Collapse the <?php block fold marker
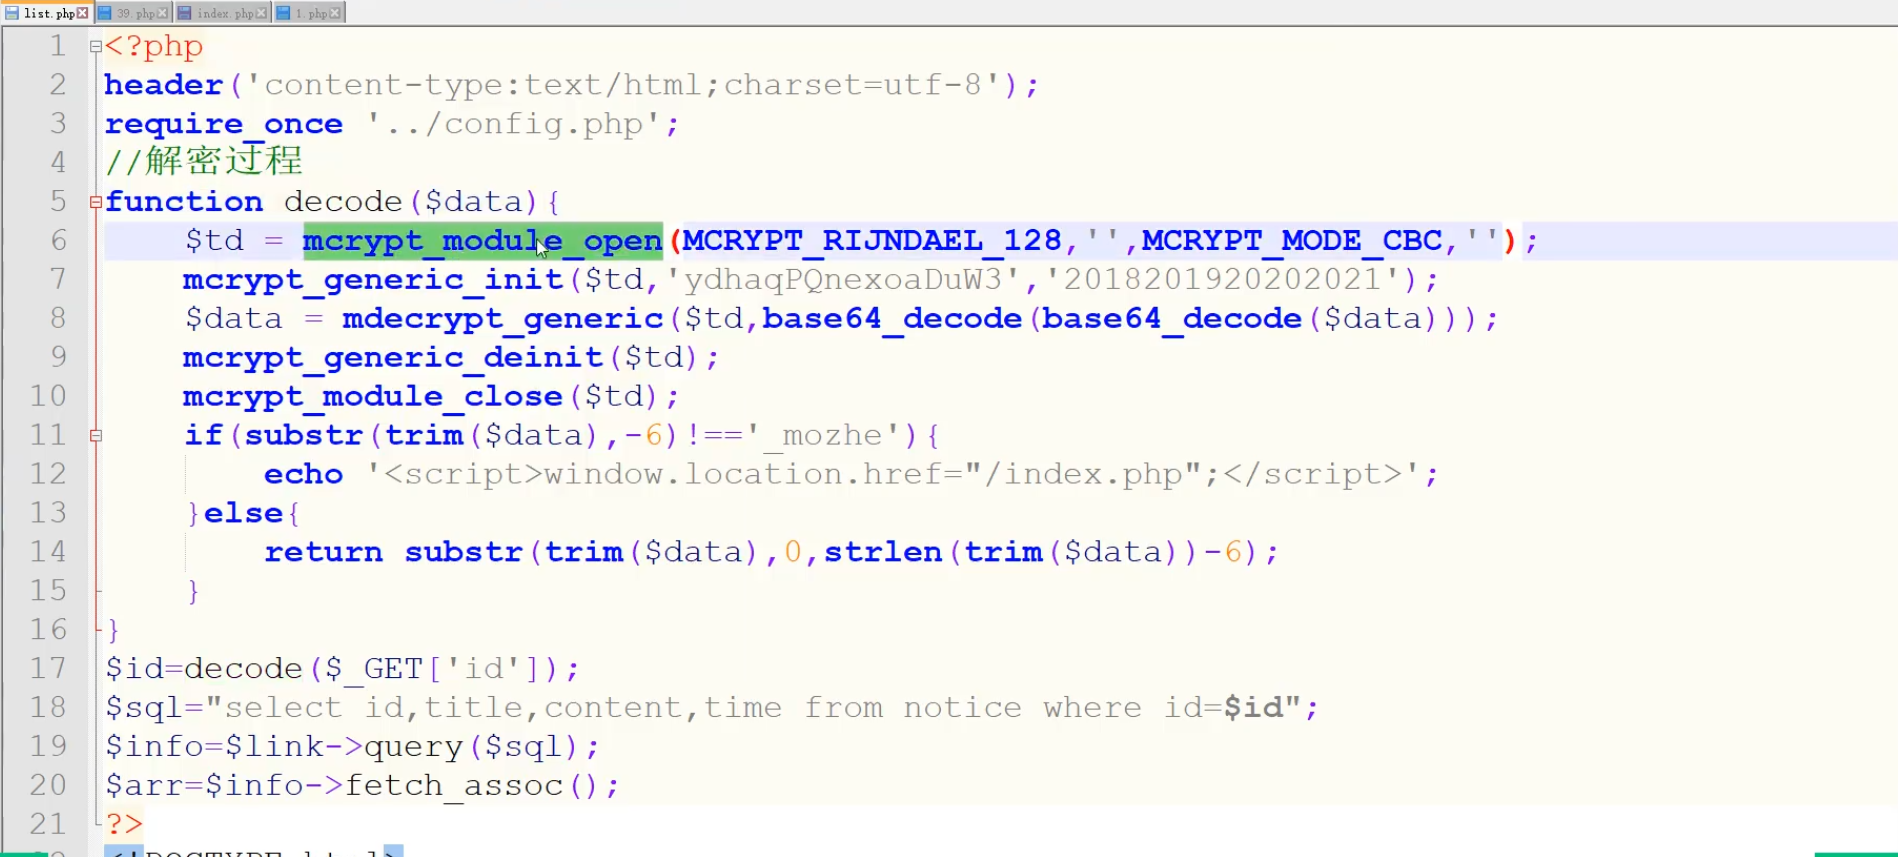The width and height of the screenshot is (1898, 857). (x=96, y=46)
